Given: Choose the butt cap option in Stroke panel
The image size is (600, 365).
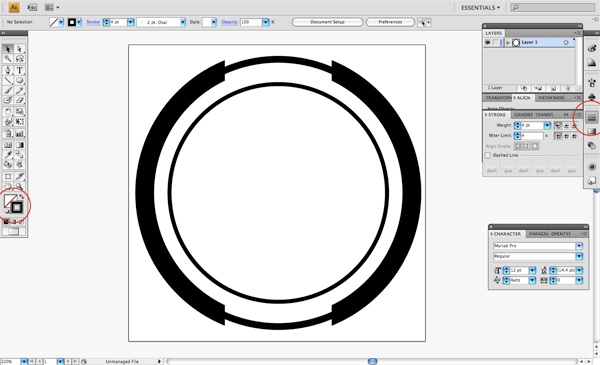Looking at the screenshot, I should (558, 125).
